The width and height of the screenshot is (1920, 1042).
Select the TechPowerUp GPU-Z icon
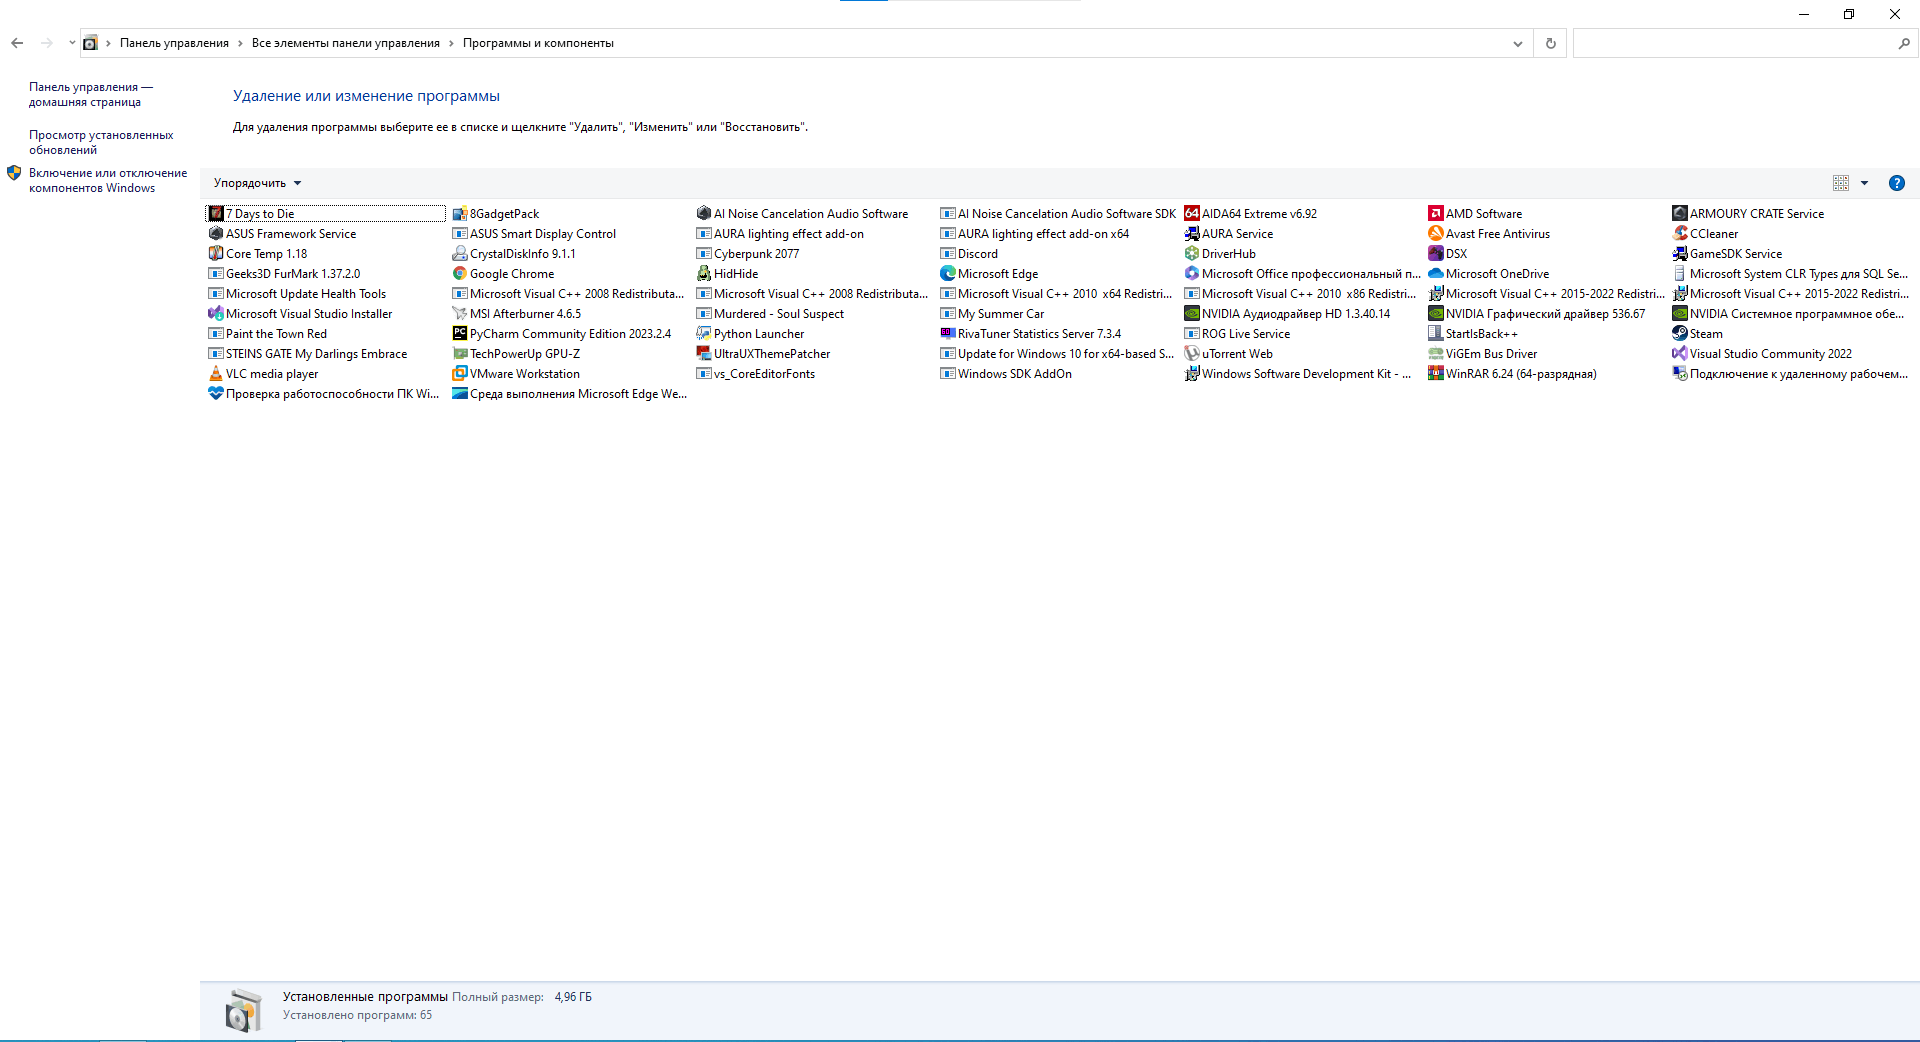coord(460,353)
